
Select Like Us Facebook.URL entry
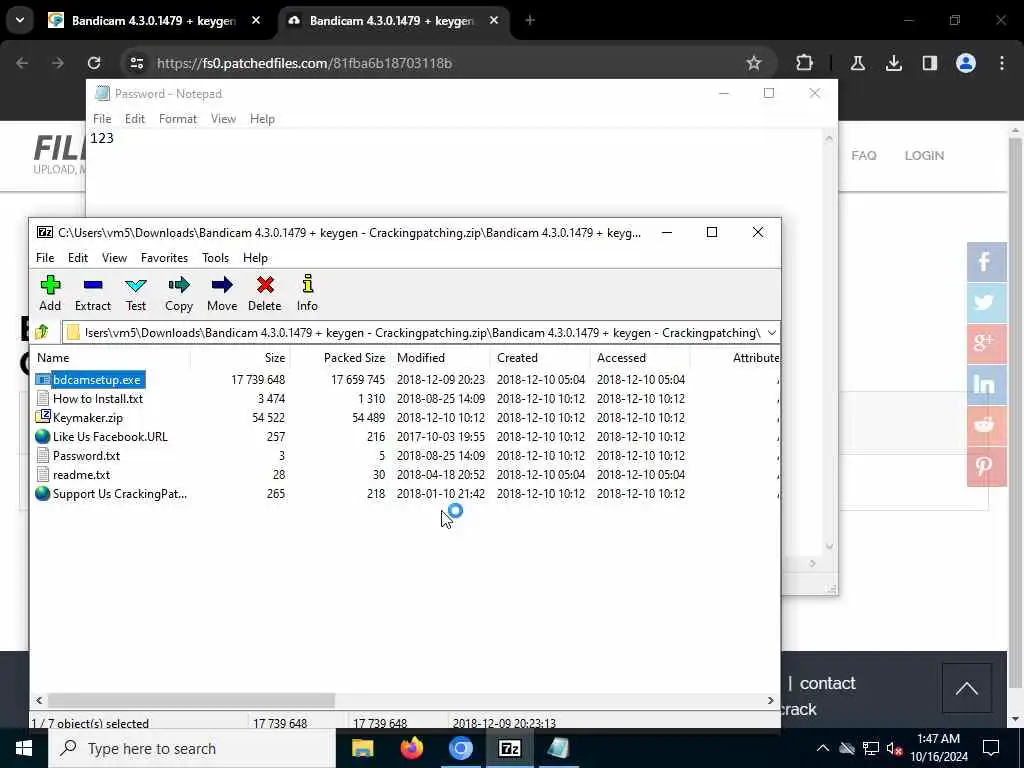click(110, 436)
